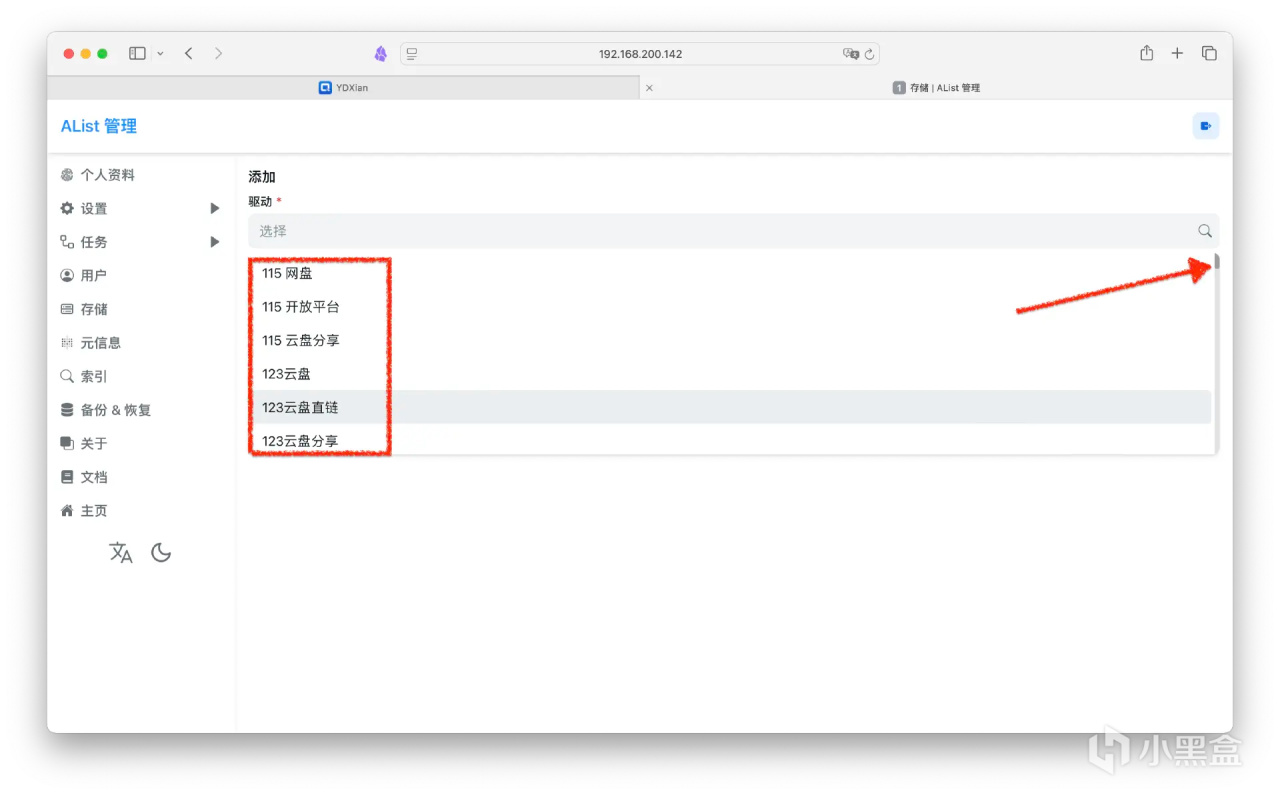The height and width of the screenshot is (795, 1280).
Task: Switch to the 存储 | AList 管理 tab
Action: tap(936, 88)
